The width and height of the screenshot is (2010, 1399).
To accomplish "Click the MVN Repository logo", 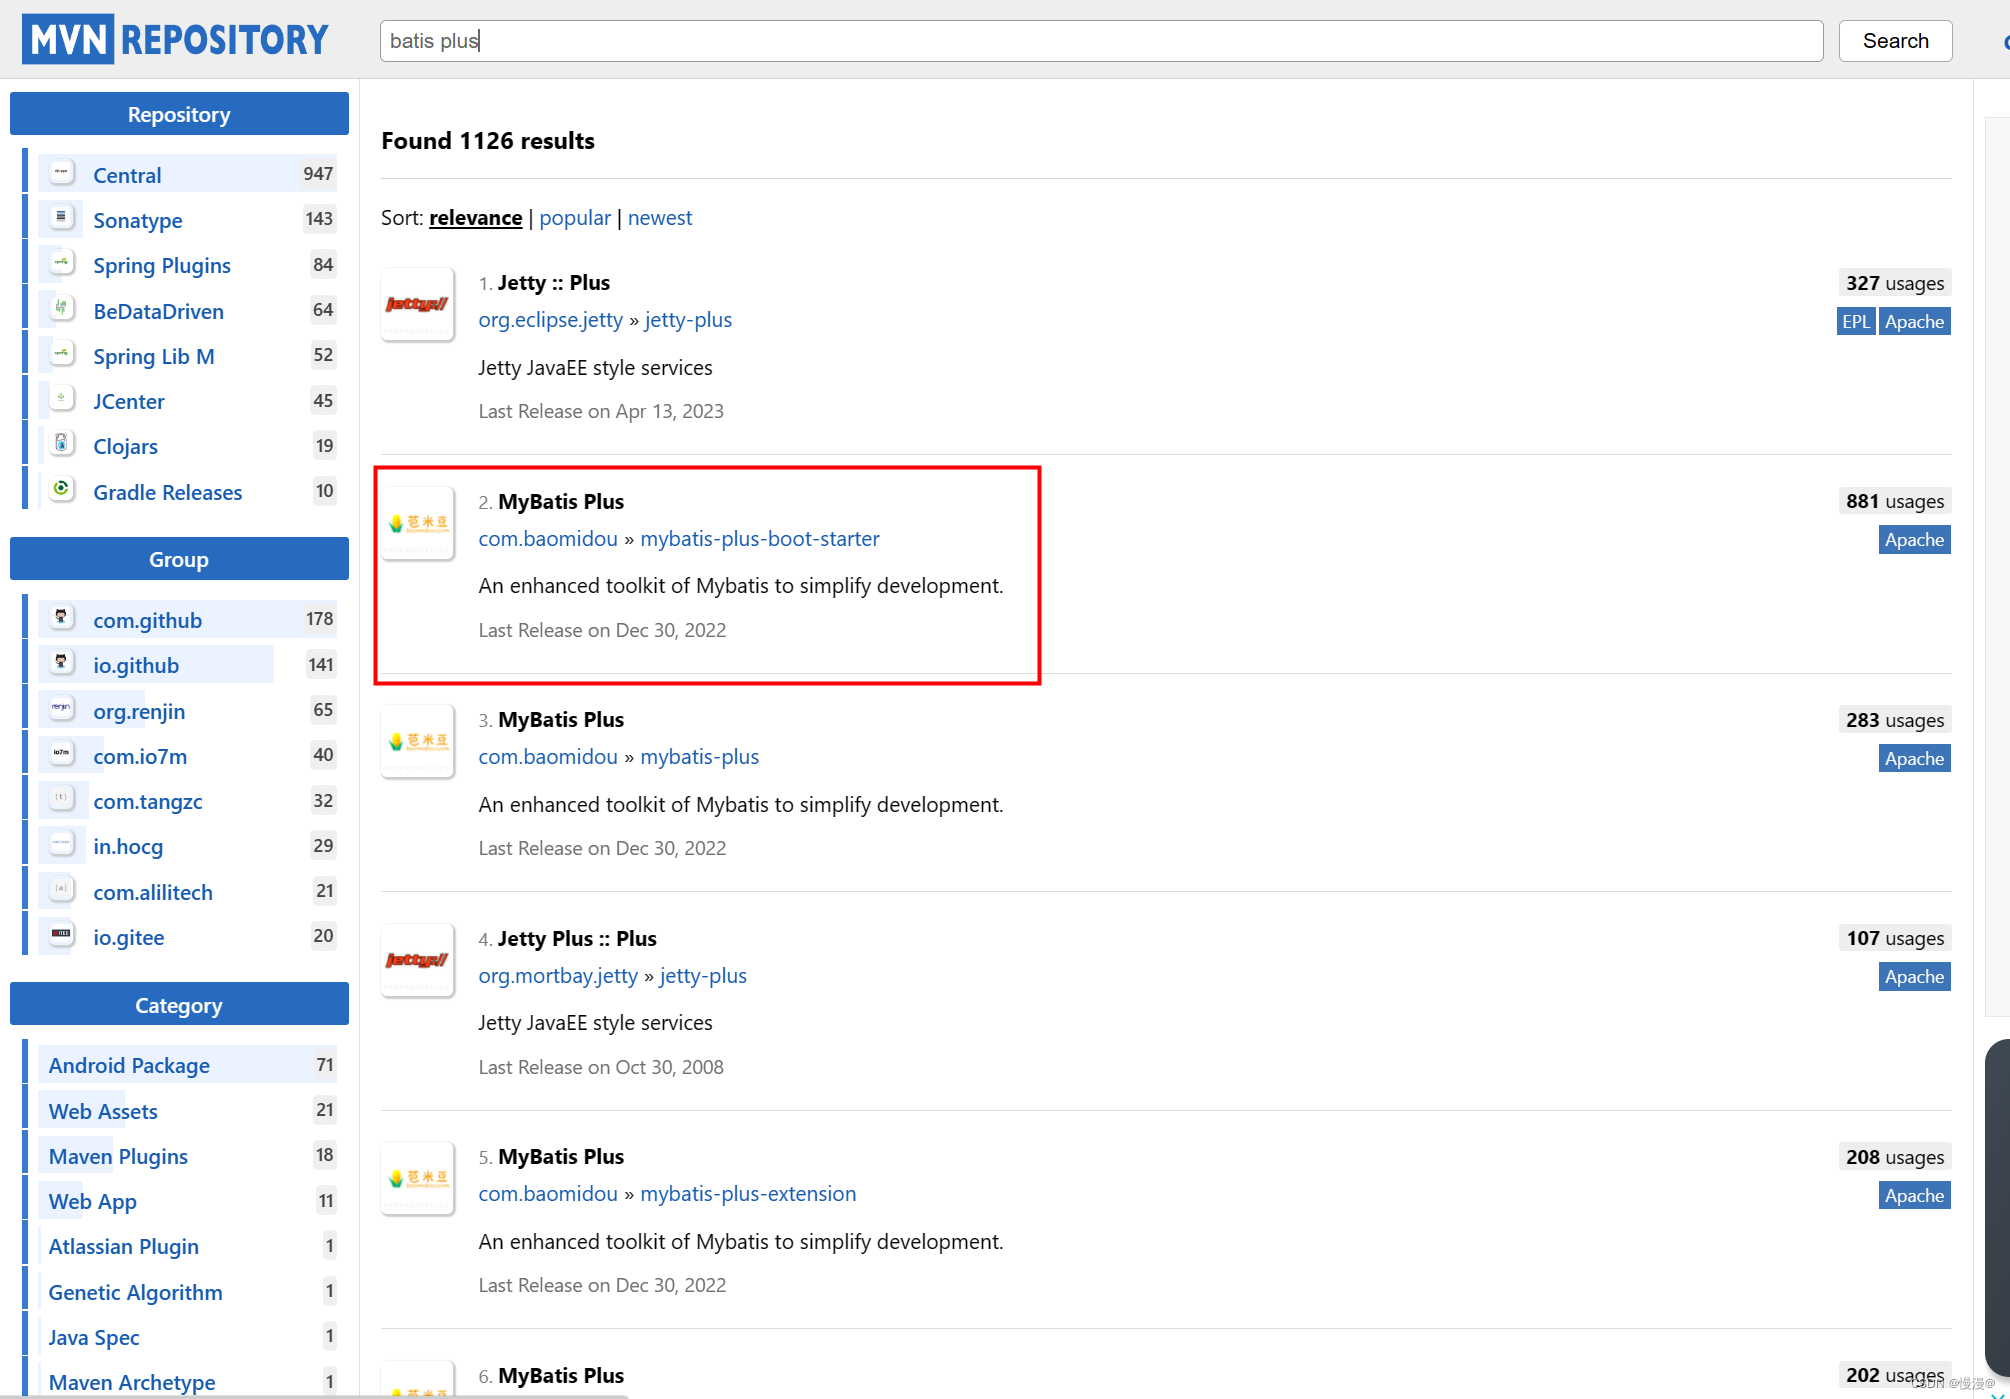I will click(x=175, y=40).
